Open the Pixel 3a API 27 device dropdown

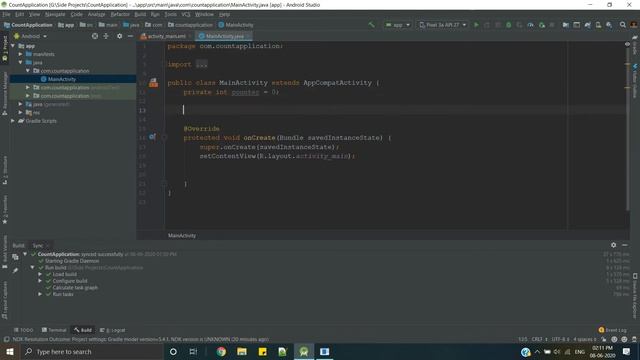tap(442, 25)
